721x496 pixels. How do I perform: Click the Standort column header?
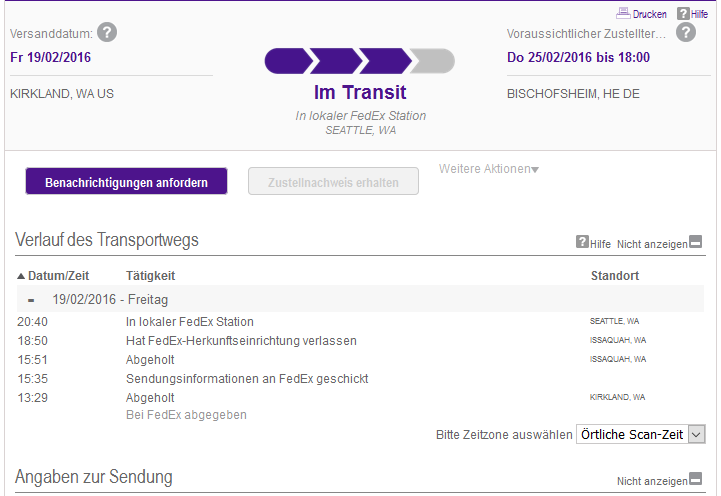(x=615, y=276)
